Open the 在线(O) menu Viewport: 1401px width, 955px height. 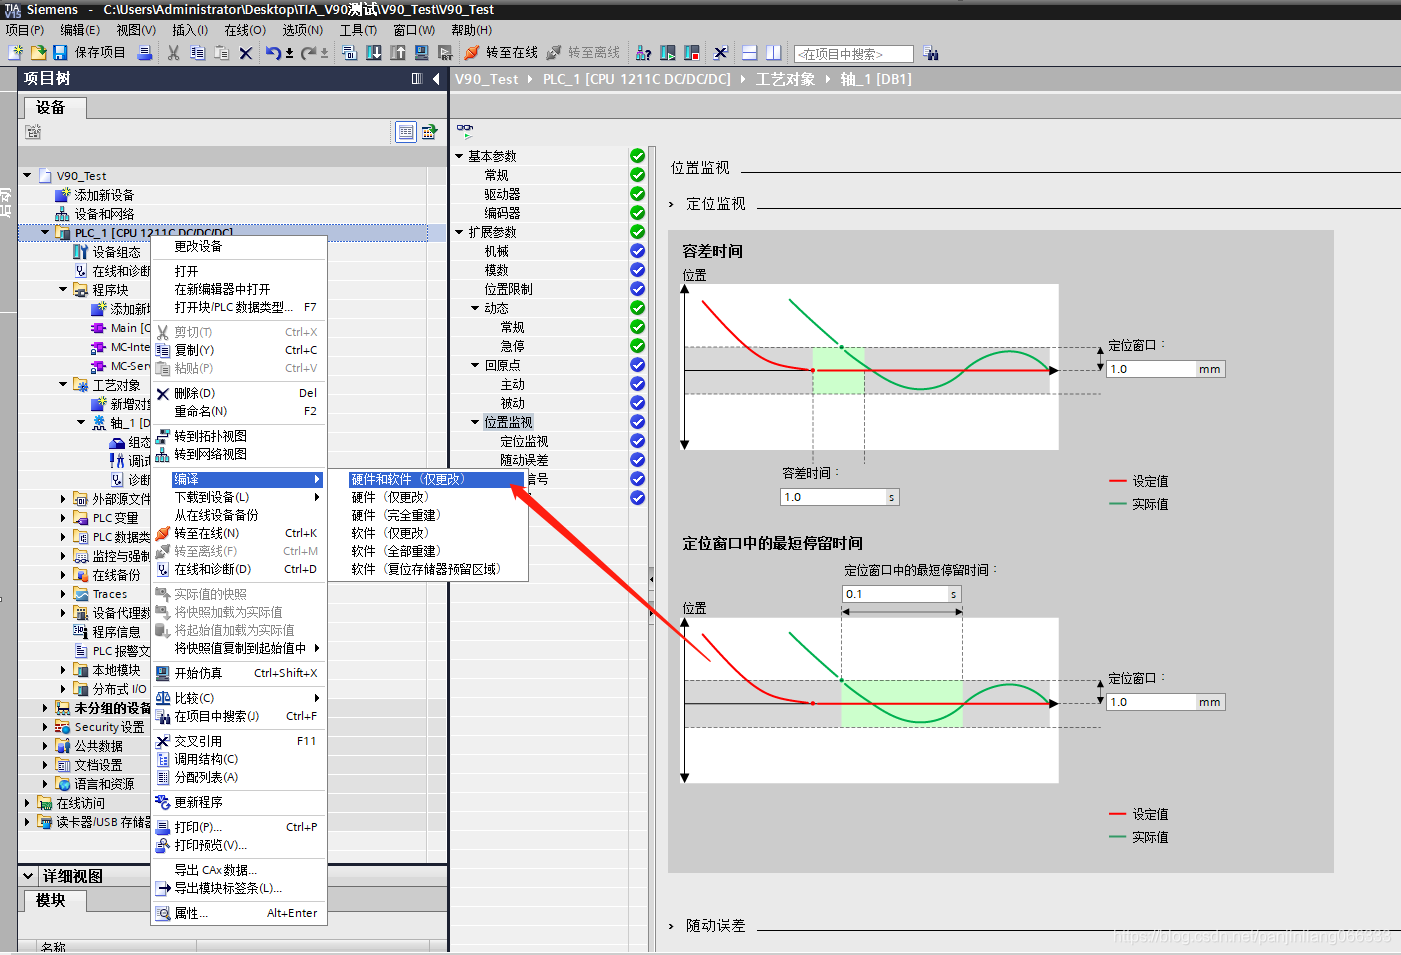pos(245,30)
